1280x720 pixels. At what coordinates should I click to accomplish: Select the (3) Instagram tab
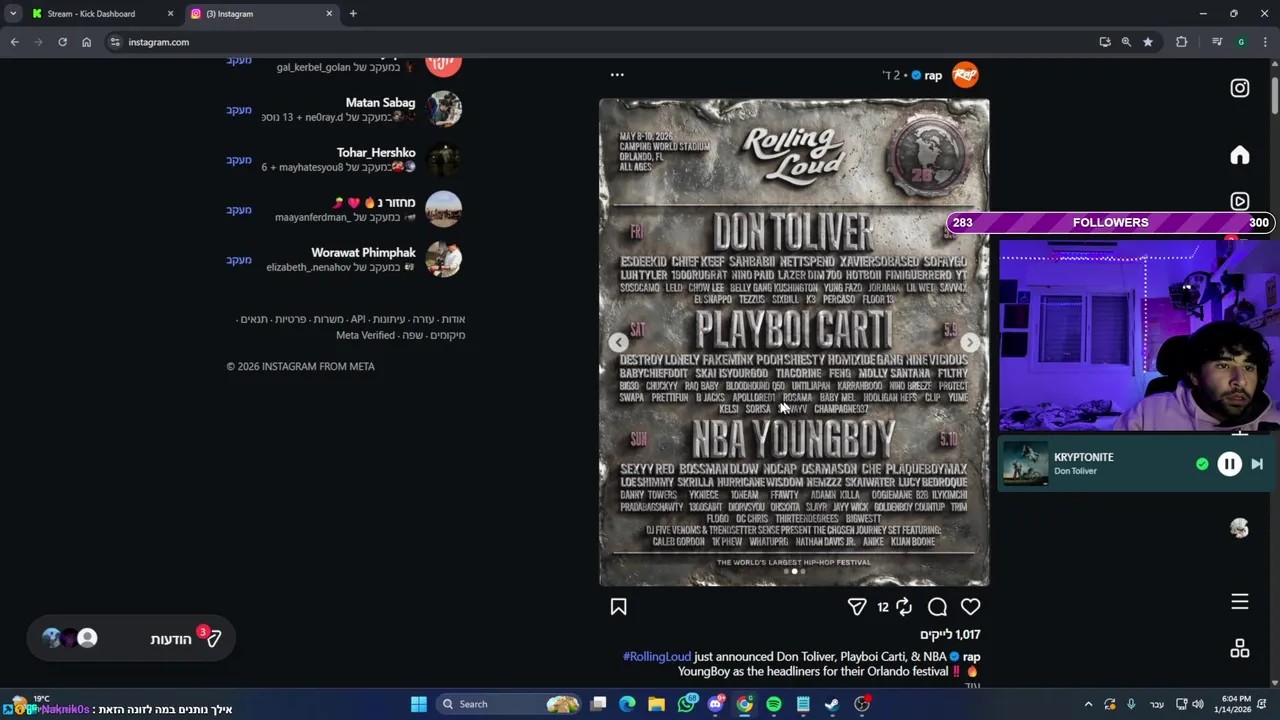click(255, 14)
